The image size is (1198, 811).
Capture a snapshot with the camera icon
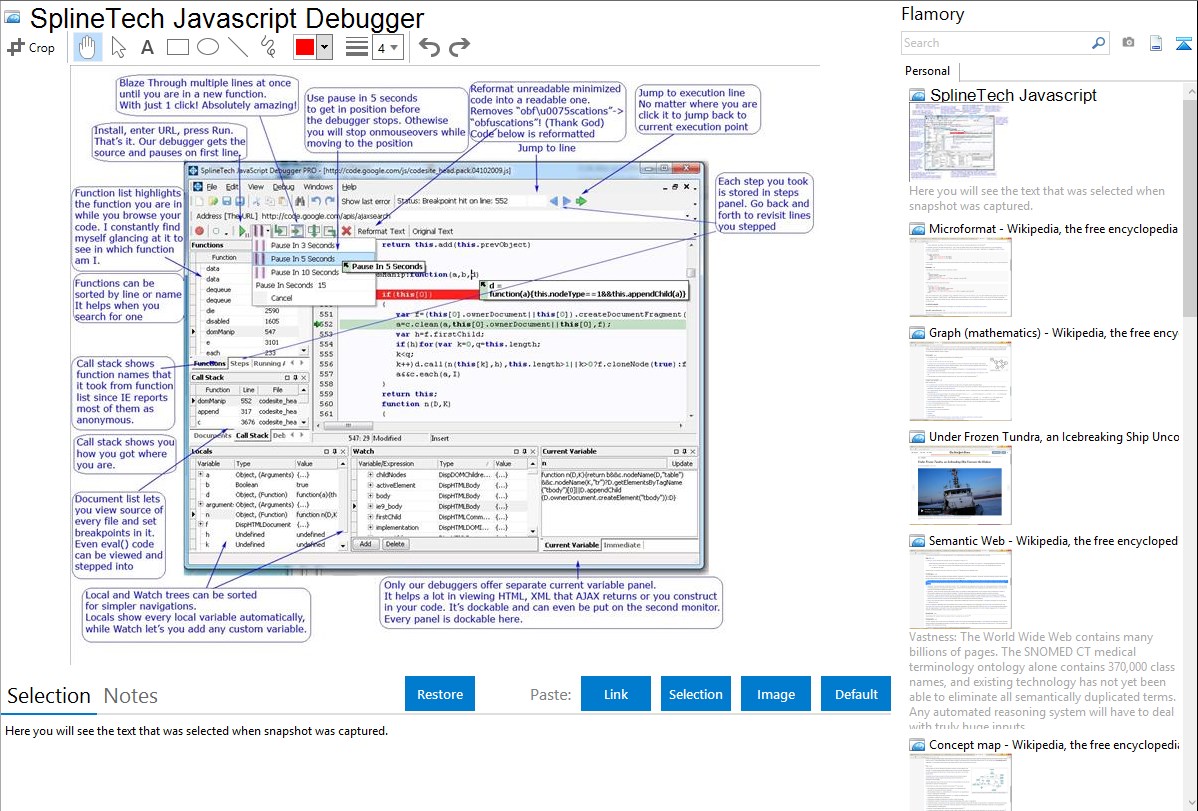(x=1128, y=43)
